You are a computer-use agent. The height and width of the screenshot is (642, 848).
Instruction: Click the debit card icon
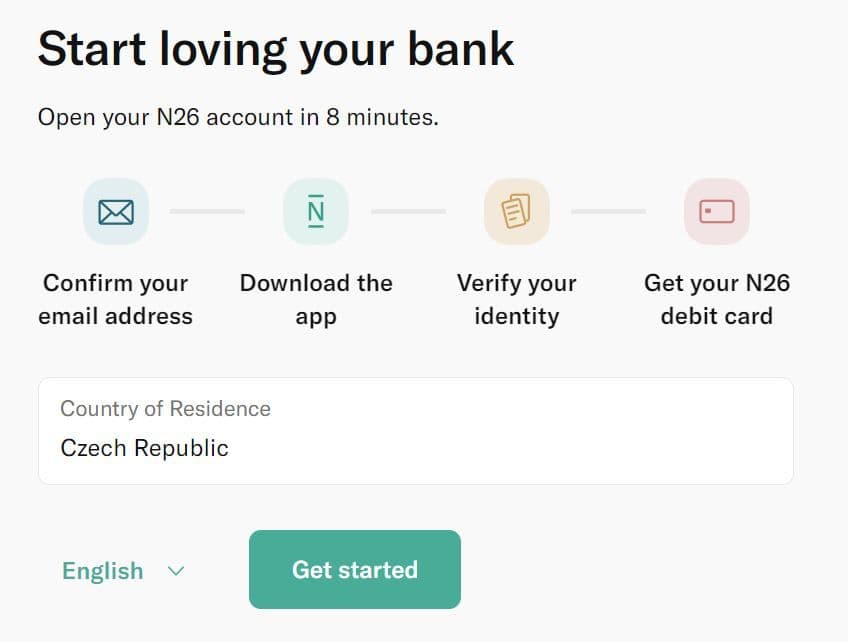(716, 211)
